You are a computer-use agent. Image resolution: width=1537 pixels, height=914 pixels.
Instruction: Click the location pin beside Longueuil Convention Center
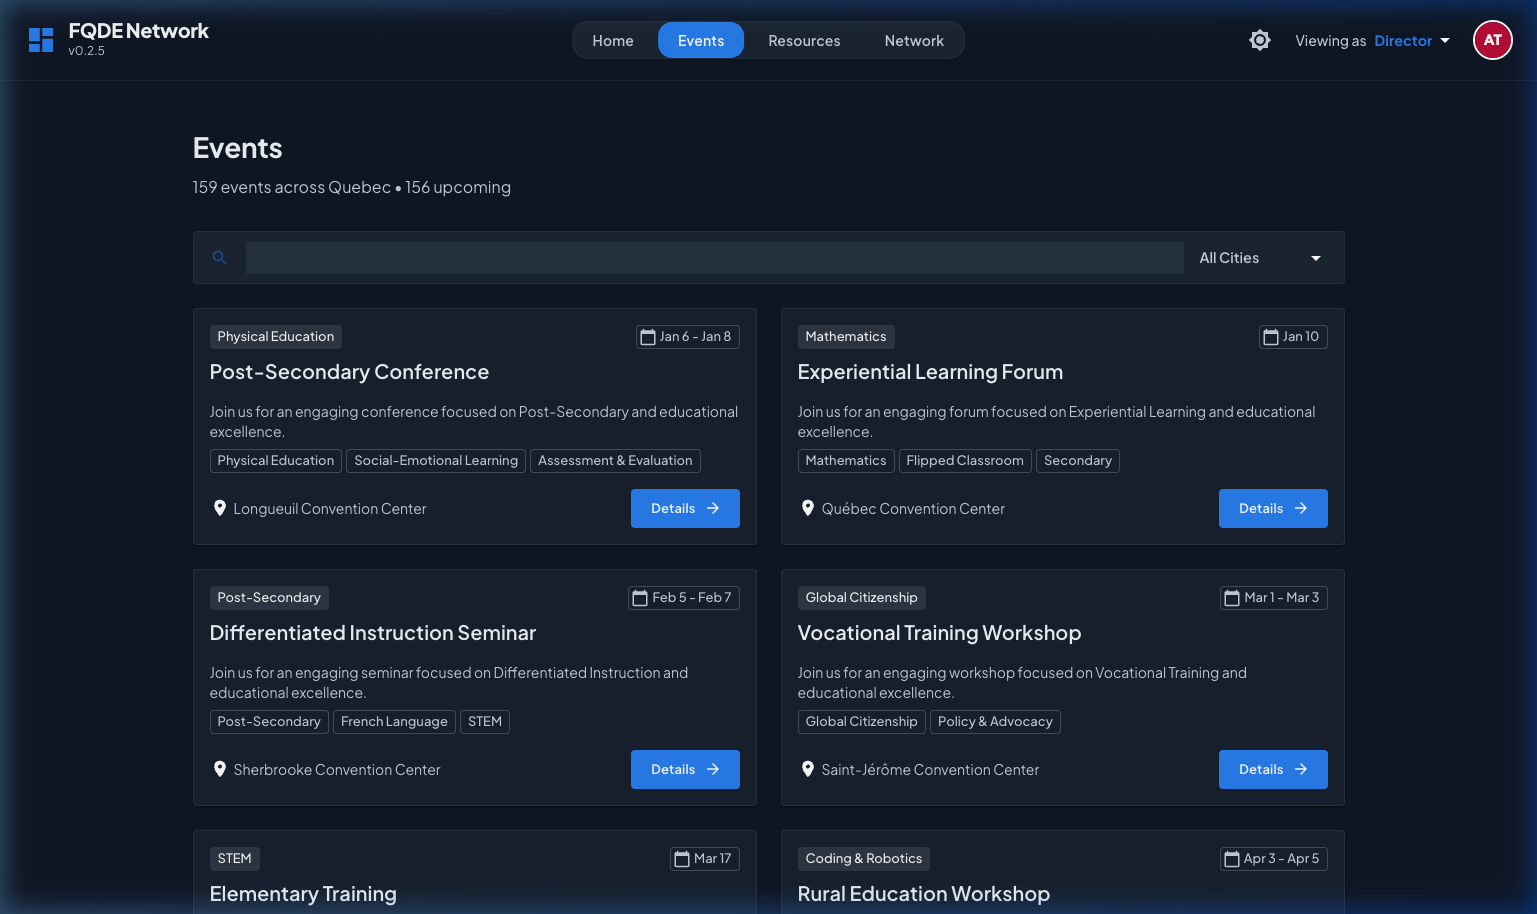220,508
